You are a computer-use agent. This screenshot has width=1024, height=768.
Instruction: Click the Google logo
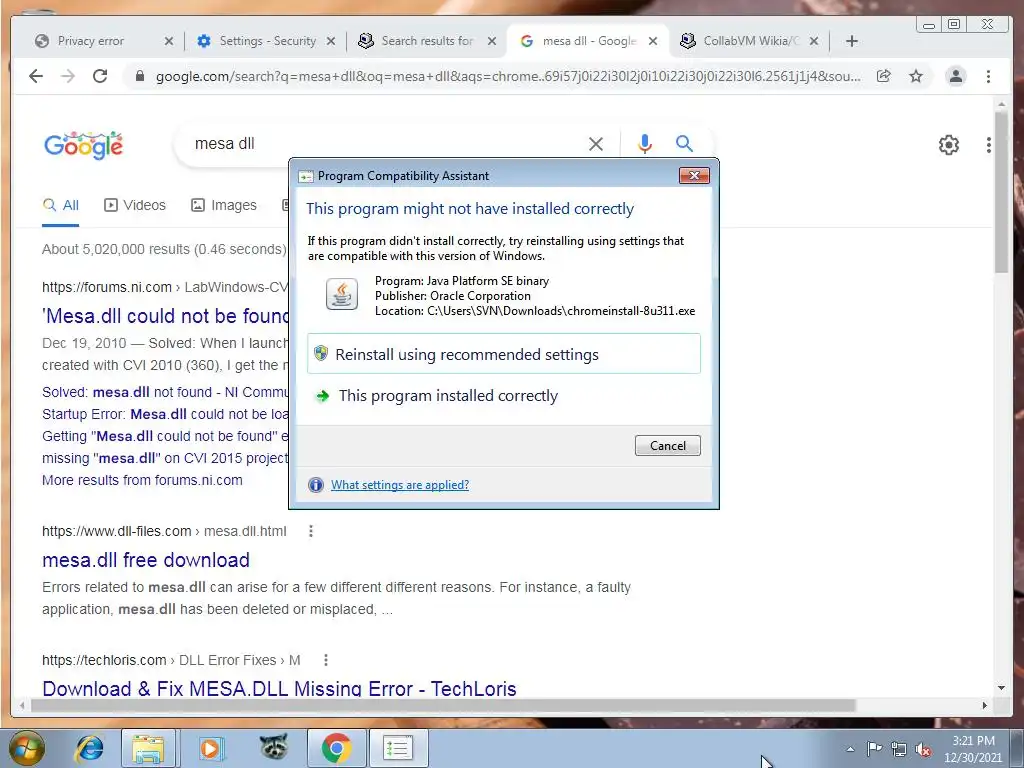[84, 145]
